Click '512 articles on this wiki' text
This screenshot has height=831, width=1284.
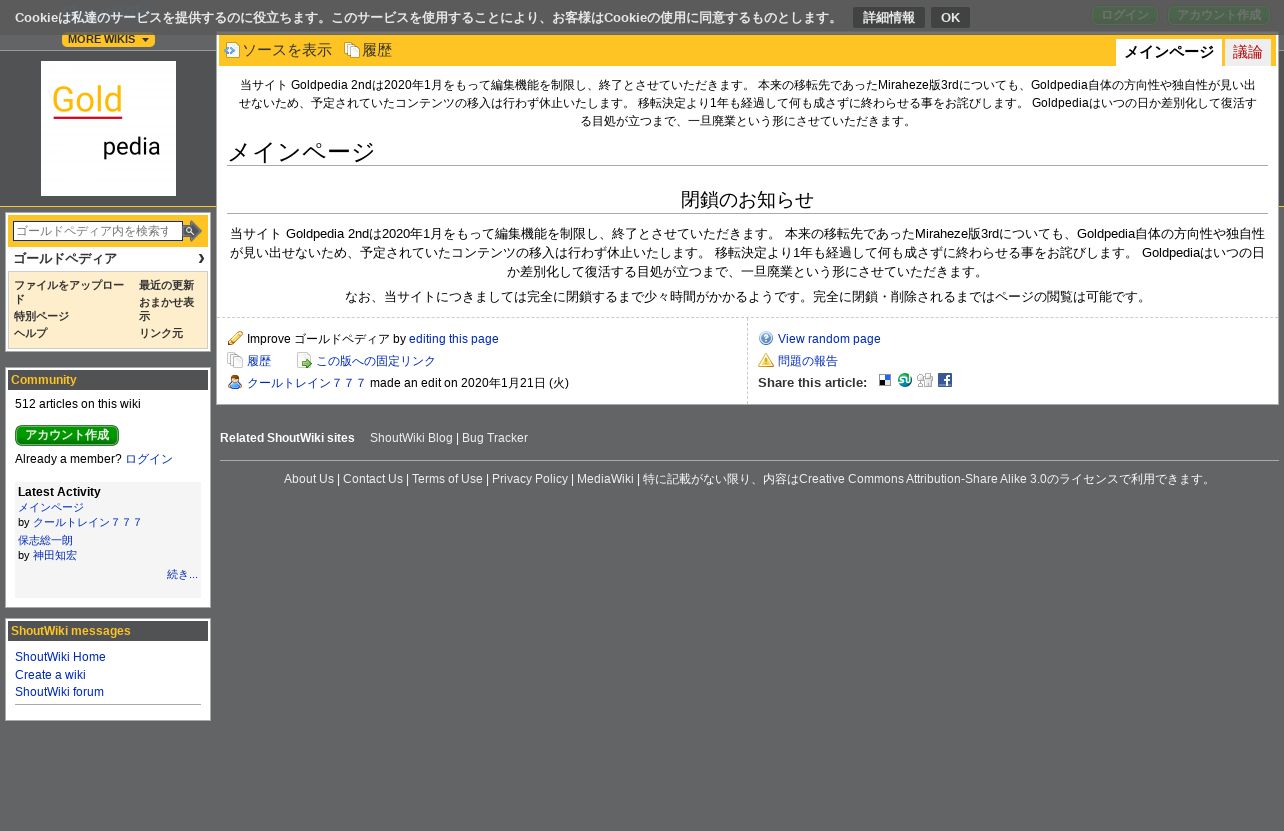point(78,404)
